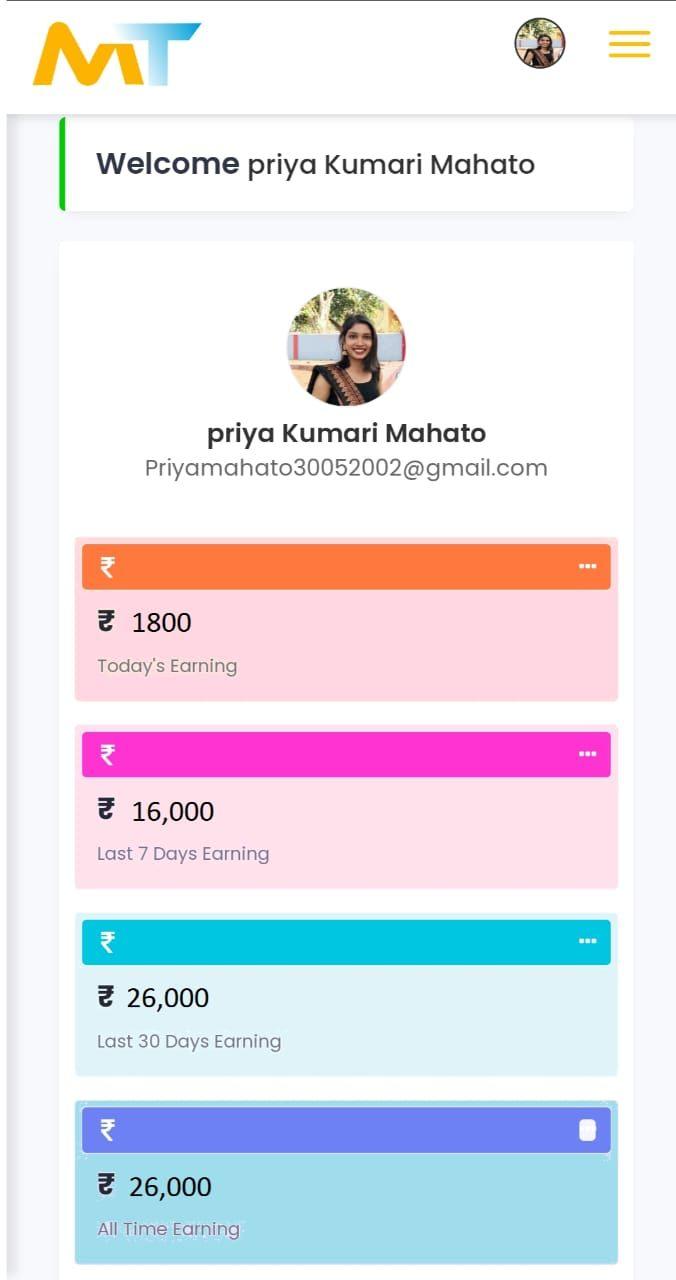This screenshot has height=1280, width=676.
Task: Click the white icon on All Time header
Action: 587,1130
